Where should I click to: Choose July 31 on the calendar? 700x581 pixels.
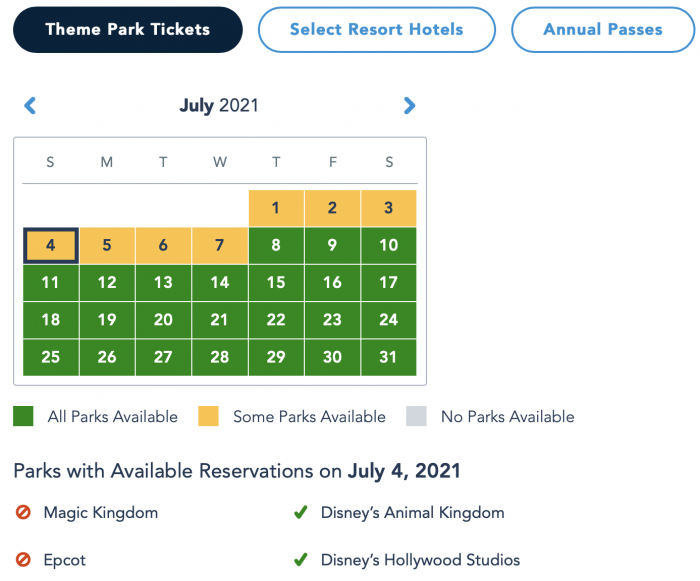click(389, 357)
